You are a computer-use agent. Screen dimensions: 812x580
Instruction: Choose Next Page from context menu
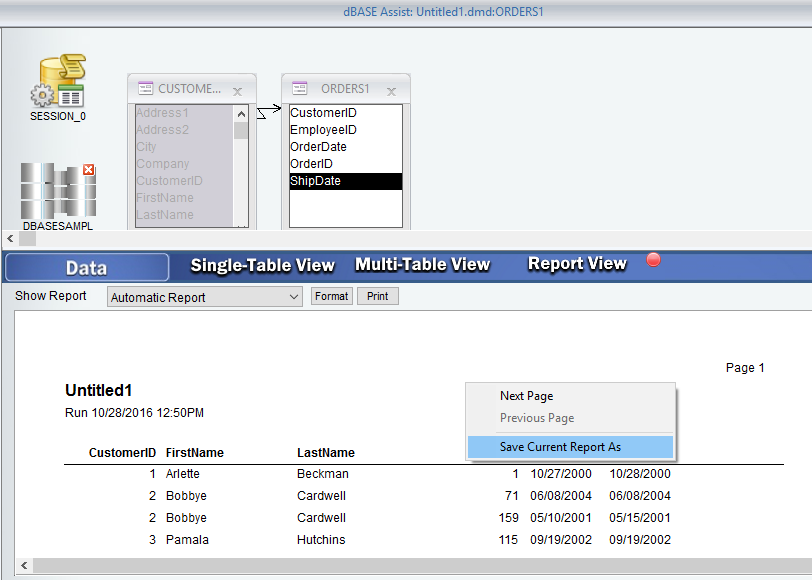point(527,396)
